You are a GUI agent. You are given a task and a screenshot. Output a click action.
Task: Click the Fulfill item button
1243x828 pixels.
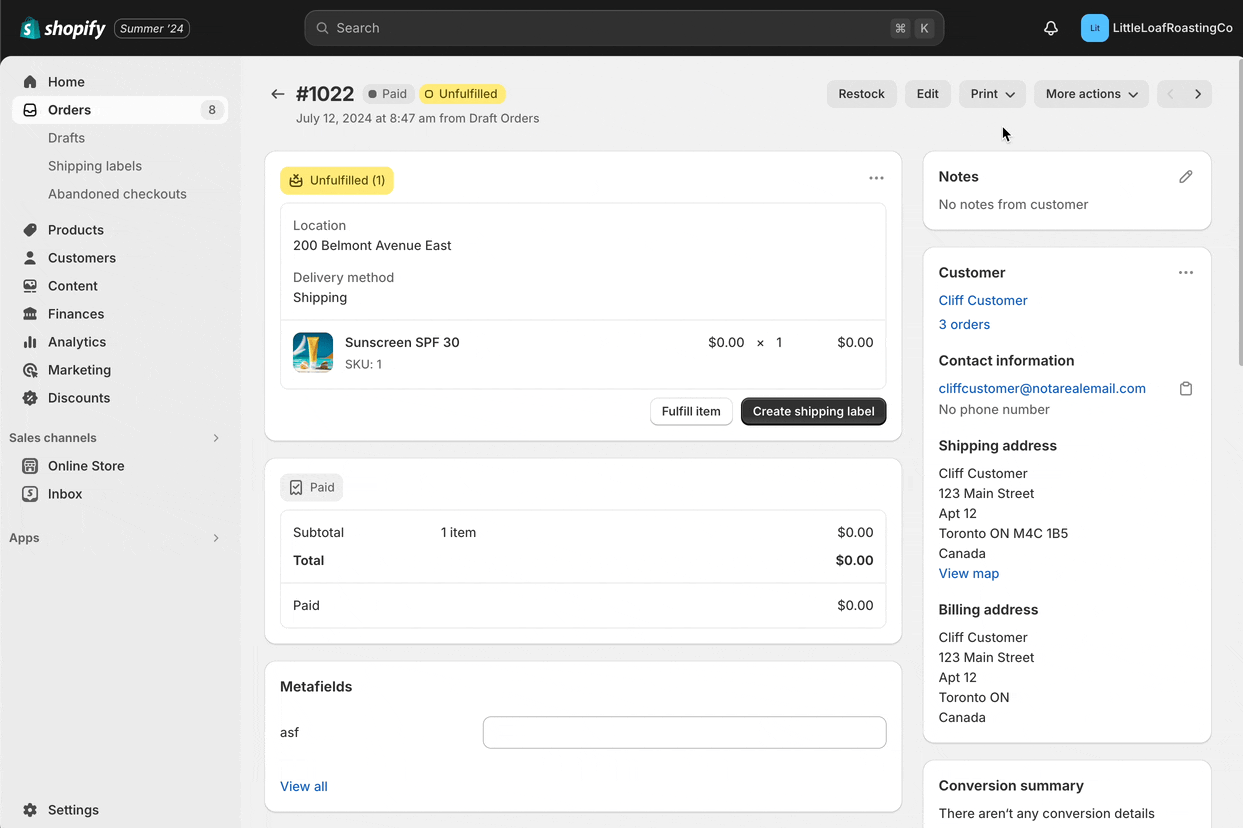691,412
